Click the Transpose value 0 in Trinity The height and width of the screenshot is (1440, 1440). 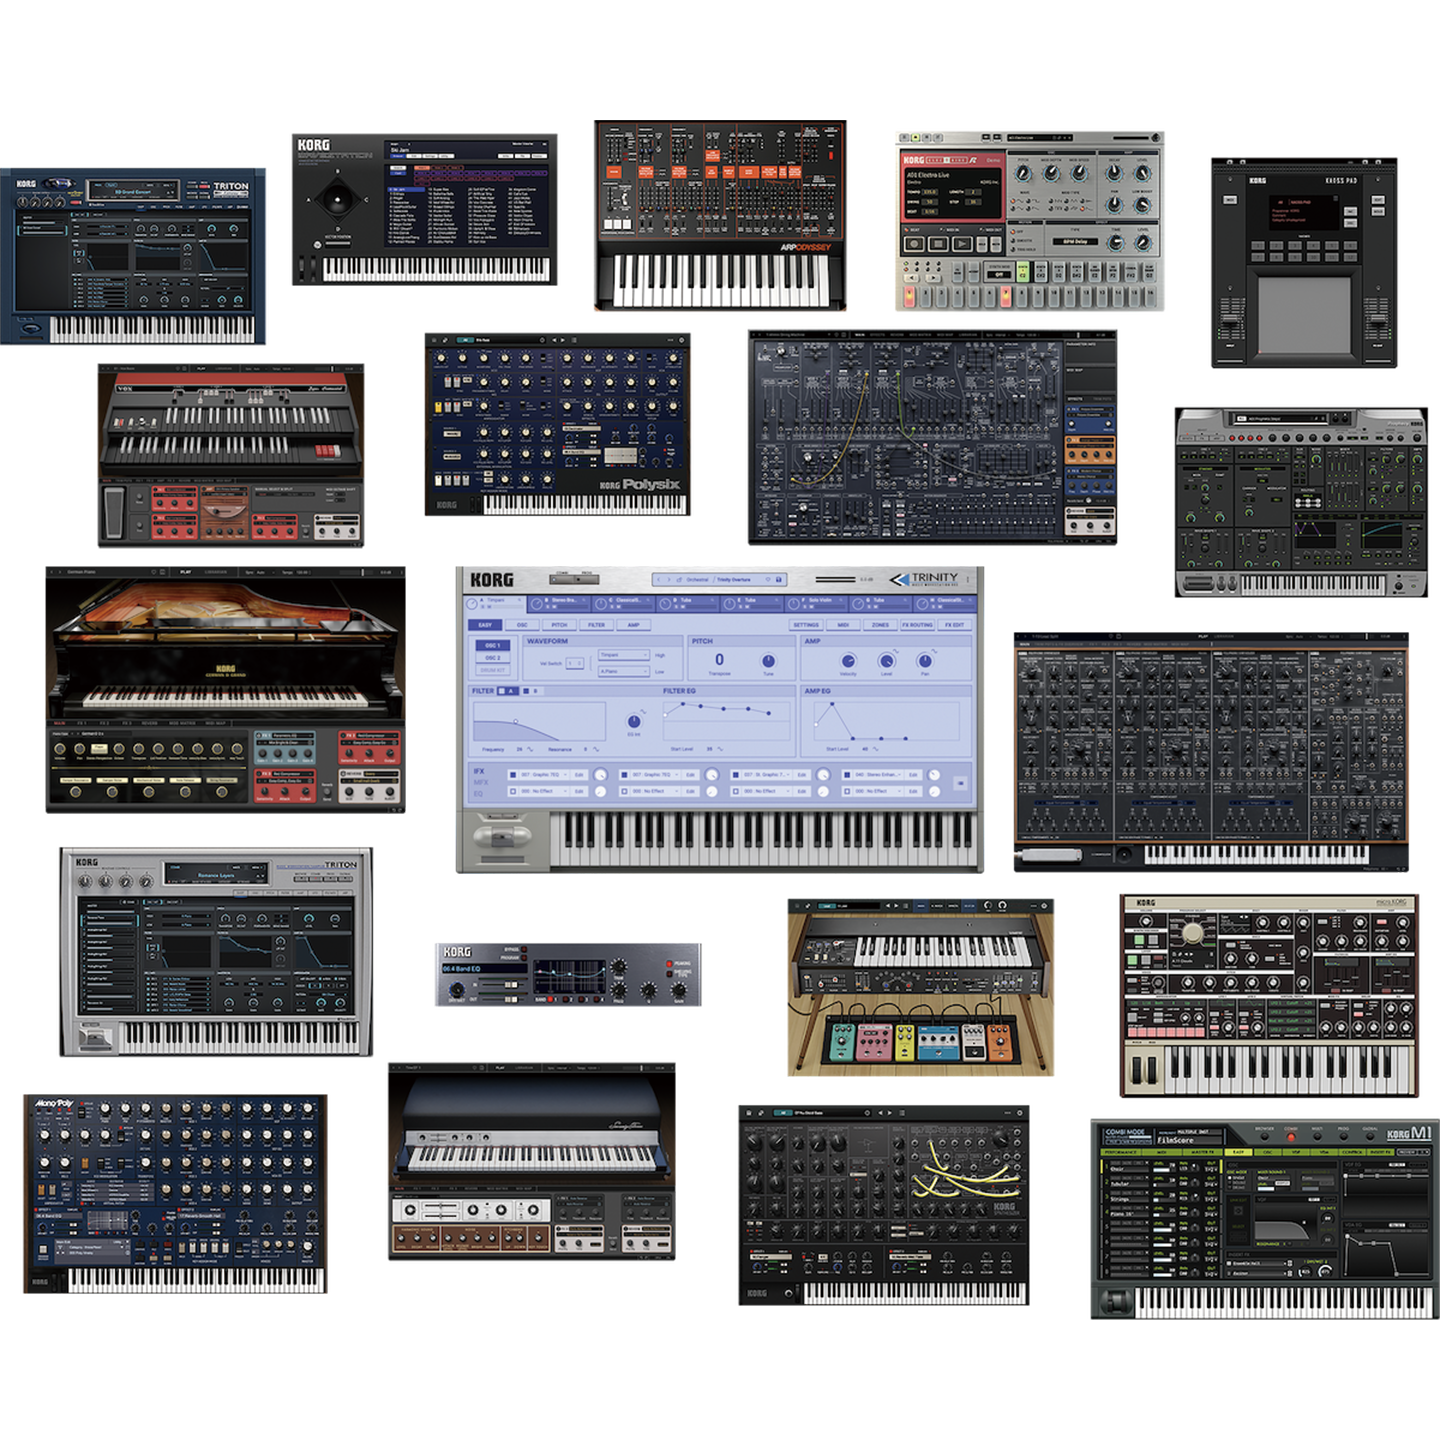[719, 659]
